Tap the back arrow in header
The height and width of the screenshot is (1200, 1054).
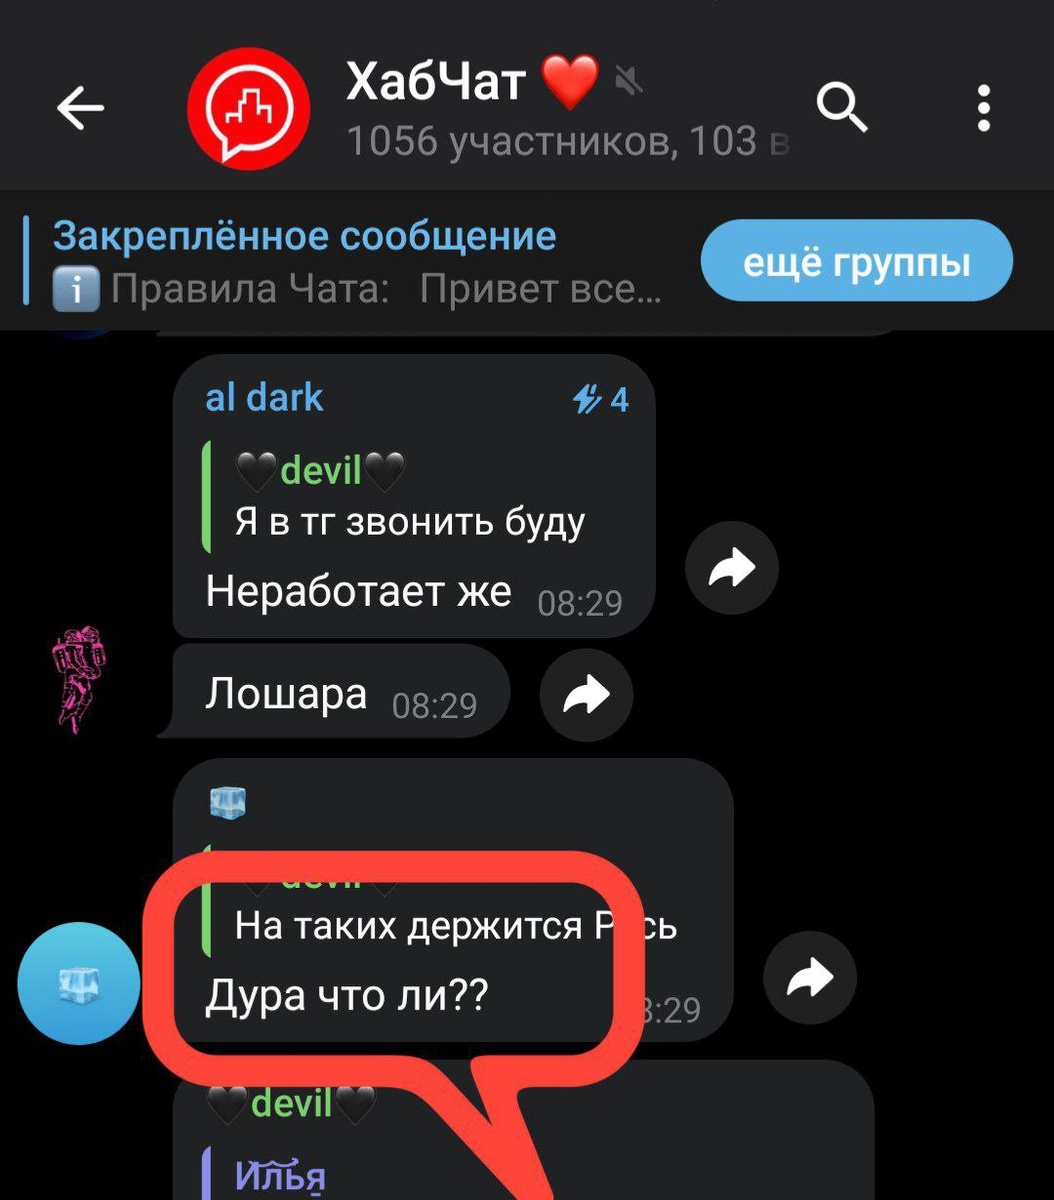pyautogui.click(x=80, y=108)
